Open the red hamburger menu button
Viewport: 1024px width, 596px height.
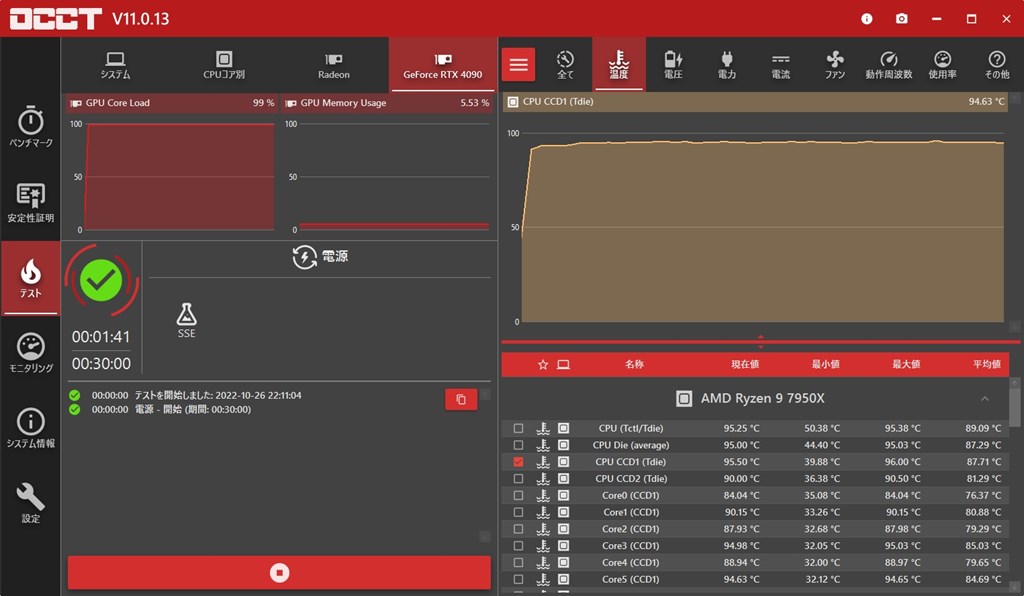click(519, 65)
